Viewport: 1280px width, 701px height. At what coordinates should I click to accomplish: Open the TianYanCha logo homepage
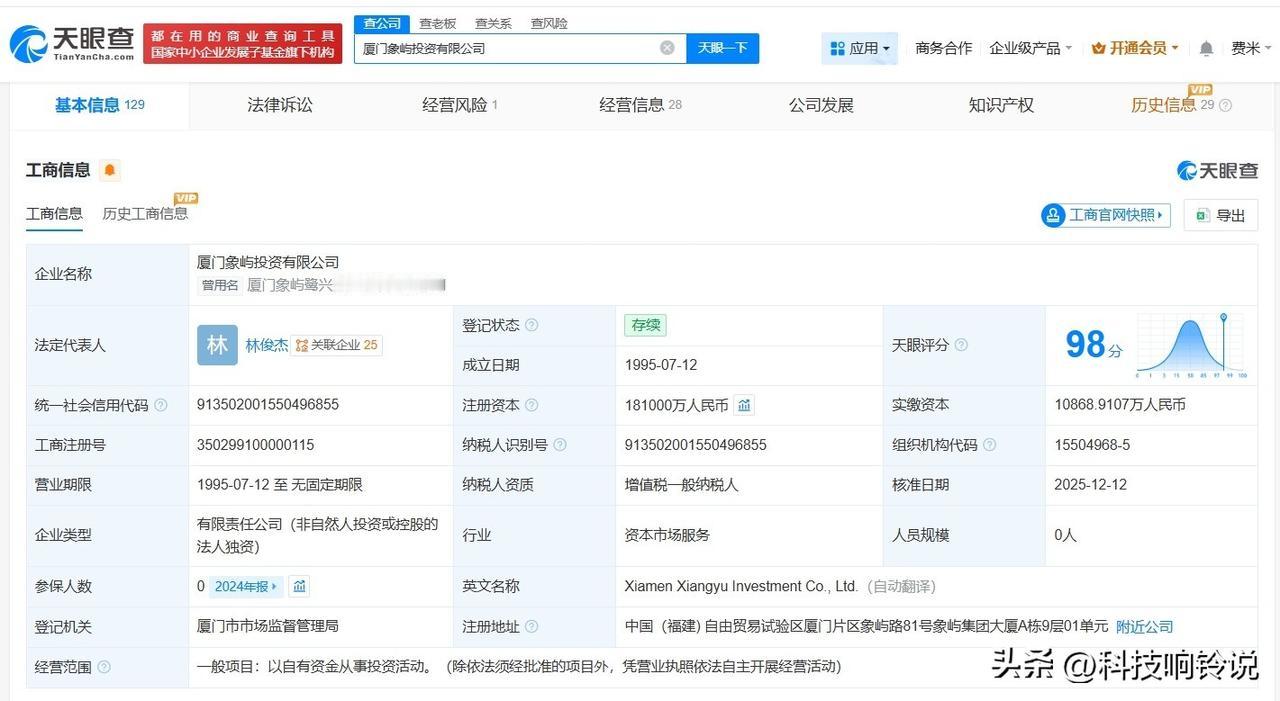pyautogui.click(x=72, y=43)
